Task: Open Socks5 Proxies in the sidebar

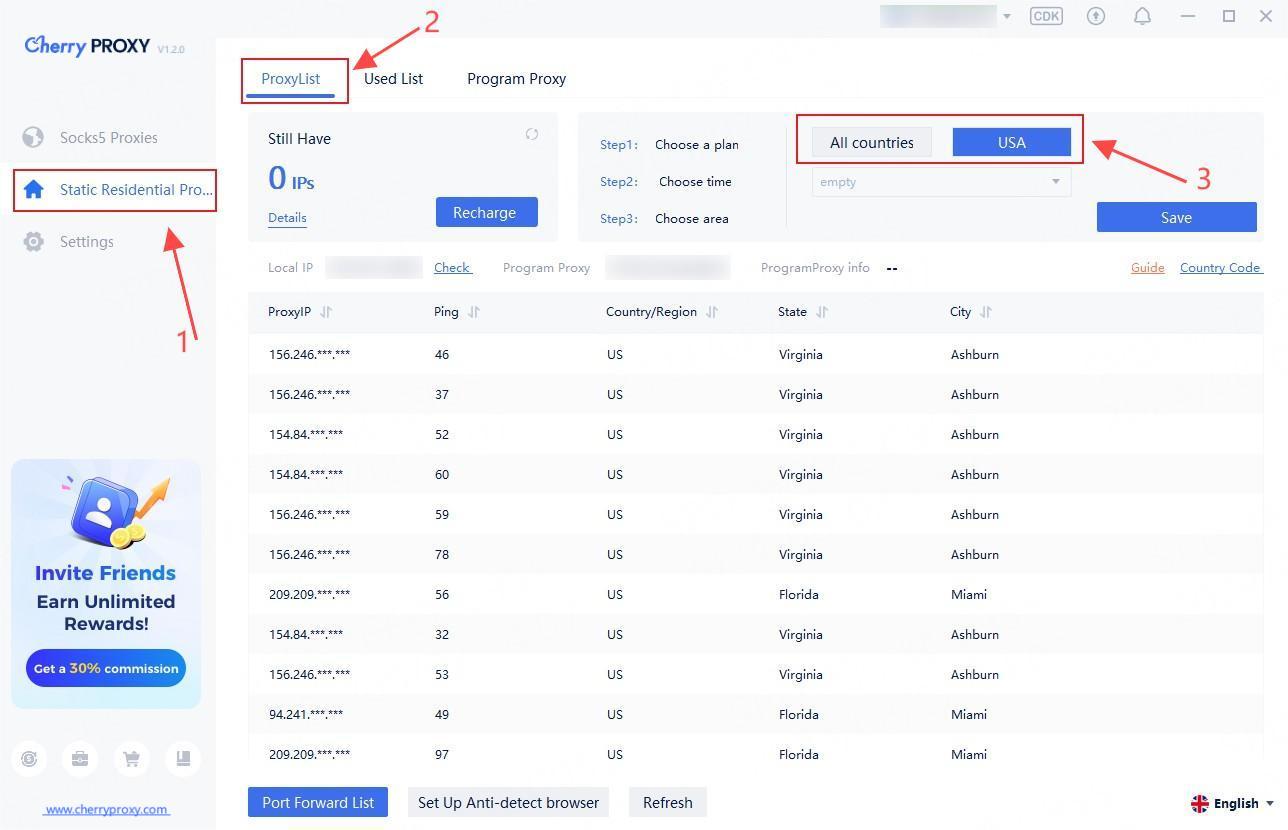Action: point(108,138)
